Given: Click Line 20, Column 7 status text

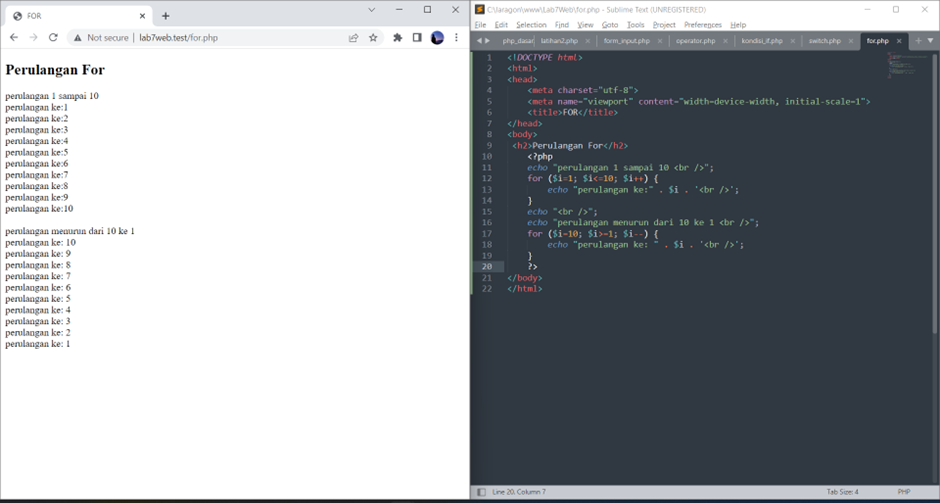Looking at the screenshot, I should tap(519, 492).
